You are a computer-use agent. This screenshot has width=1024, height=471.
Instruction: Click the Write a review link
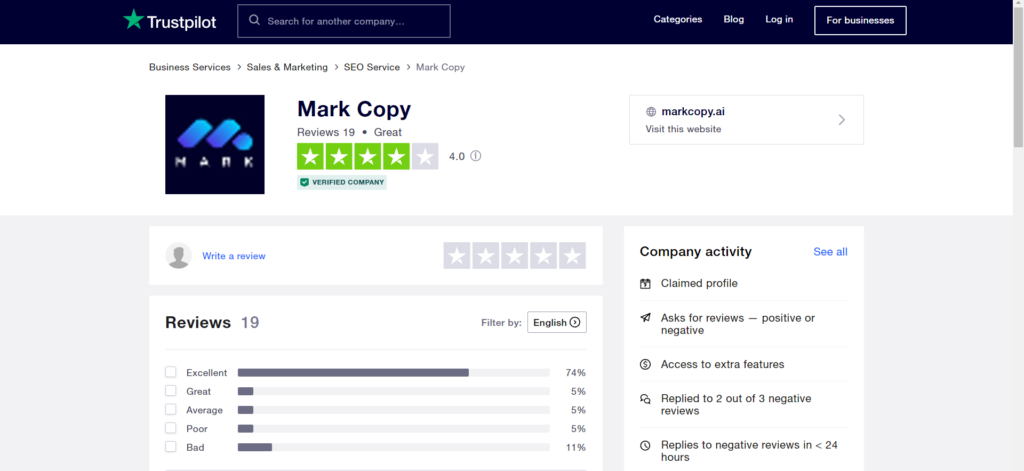pos(234,256)
